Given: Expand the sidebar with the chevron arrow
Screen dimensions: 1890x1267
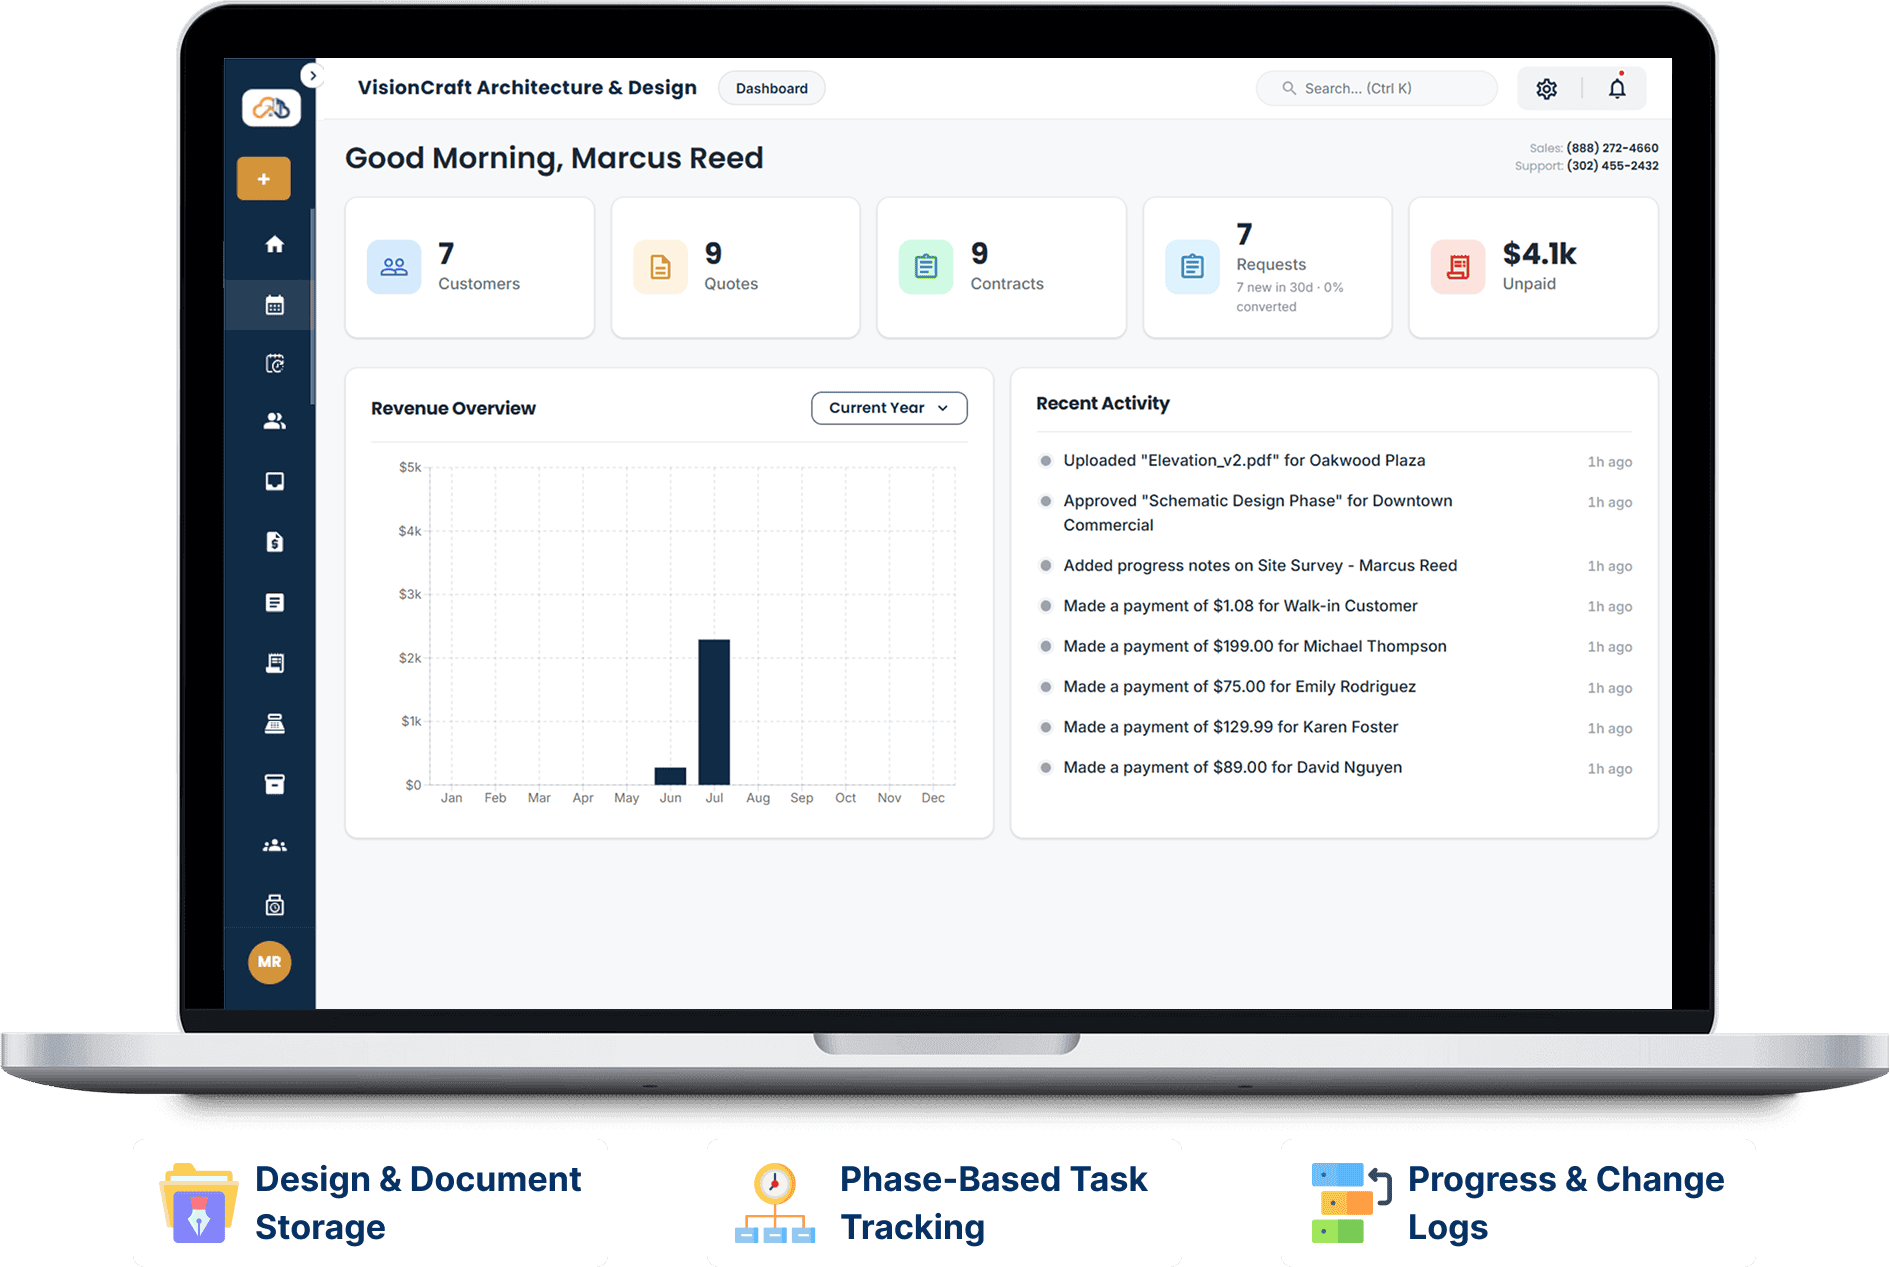Looking at the screenshot, I should click(313, 76).
